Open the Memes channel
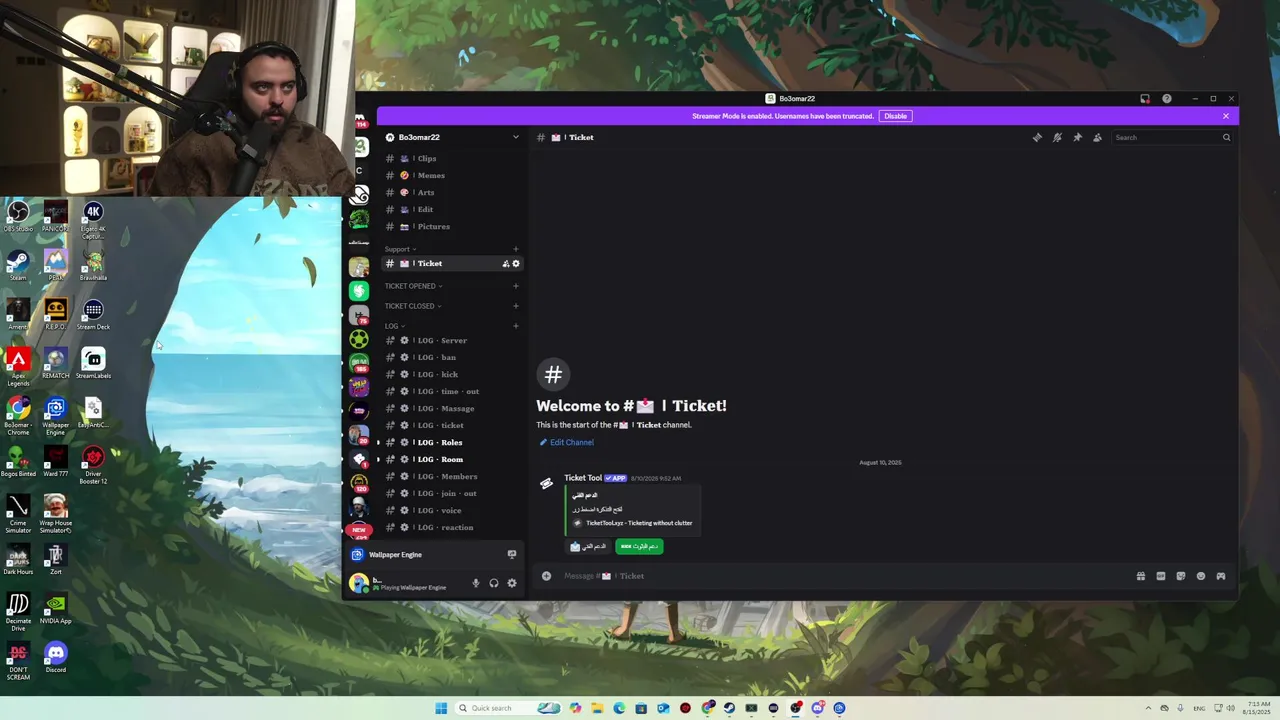This screenshot has height=720, width=1280. (451, 175)
